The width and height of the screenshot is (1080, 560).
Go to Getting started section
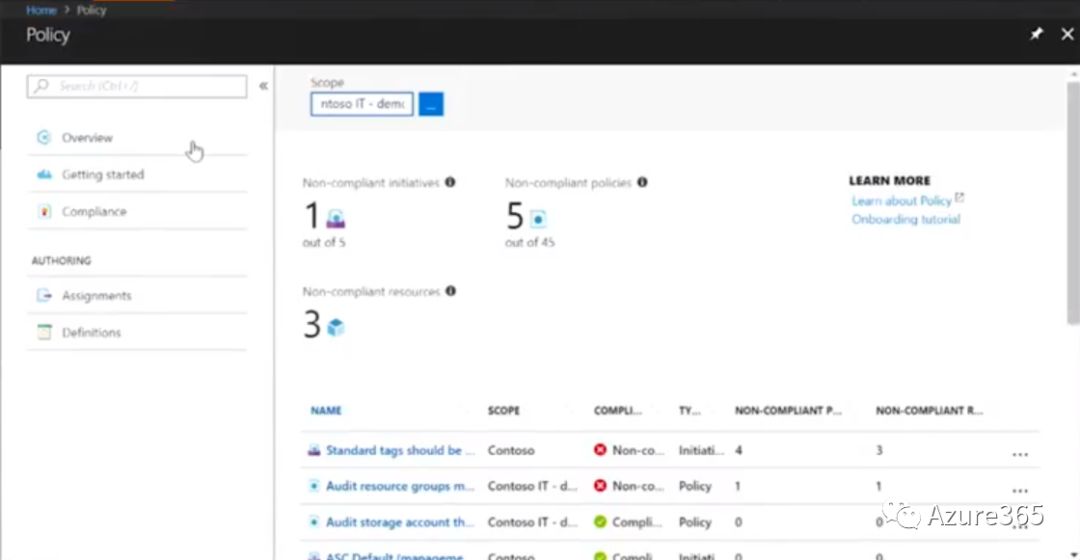pos(102,175)
